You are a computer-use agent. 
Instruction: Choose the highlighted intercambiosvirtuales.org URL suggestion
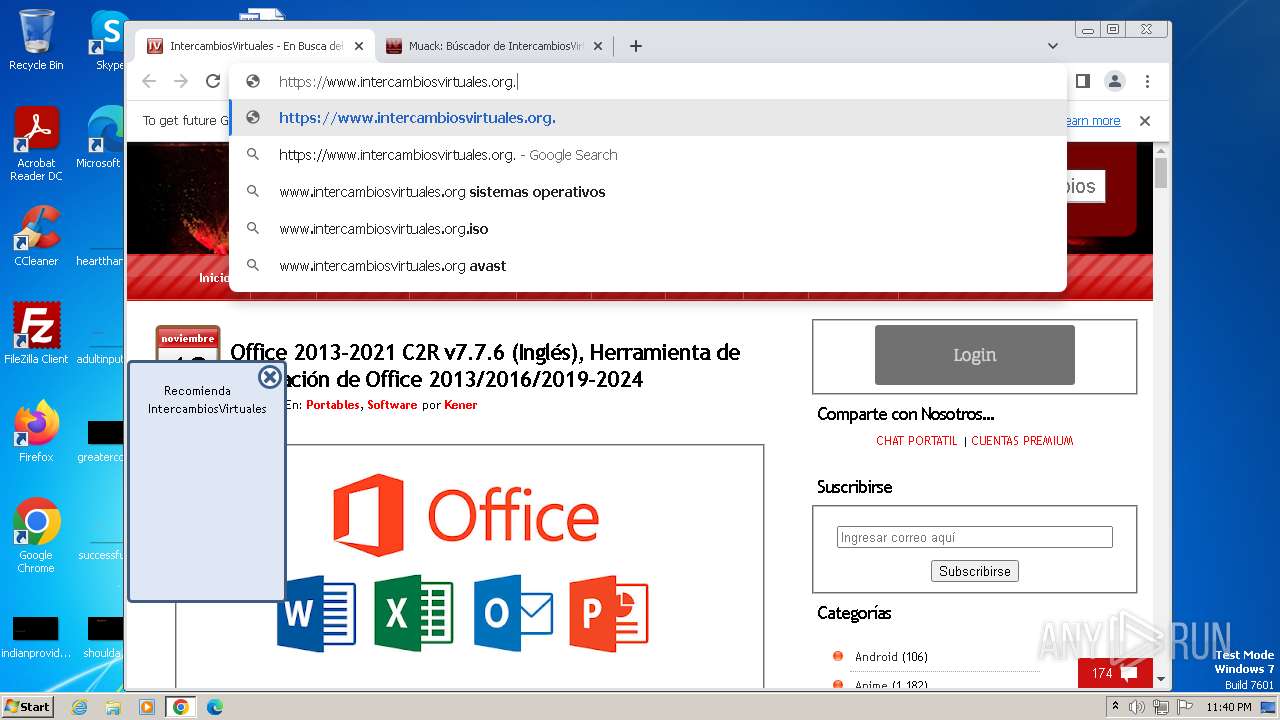coord(648,118)
